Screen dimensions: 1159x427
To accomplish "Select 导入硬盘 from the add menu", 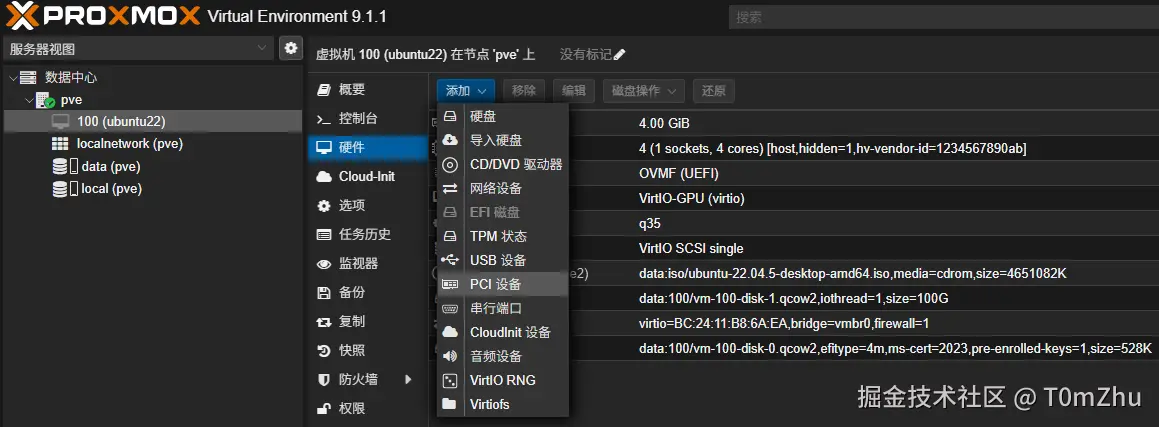I will click(x=503, y=140).
